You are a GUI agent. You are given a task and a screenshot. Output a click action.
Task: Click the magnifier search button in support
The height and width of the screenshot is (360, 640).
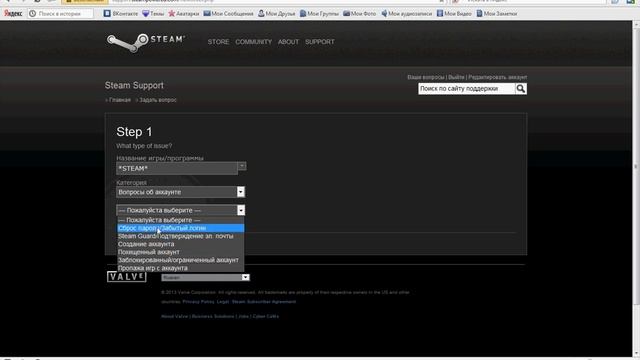point(520,89)
